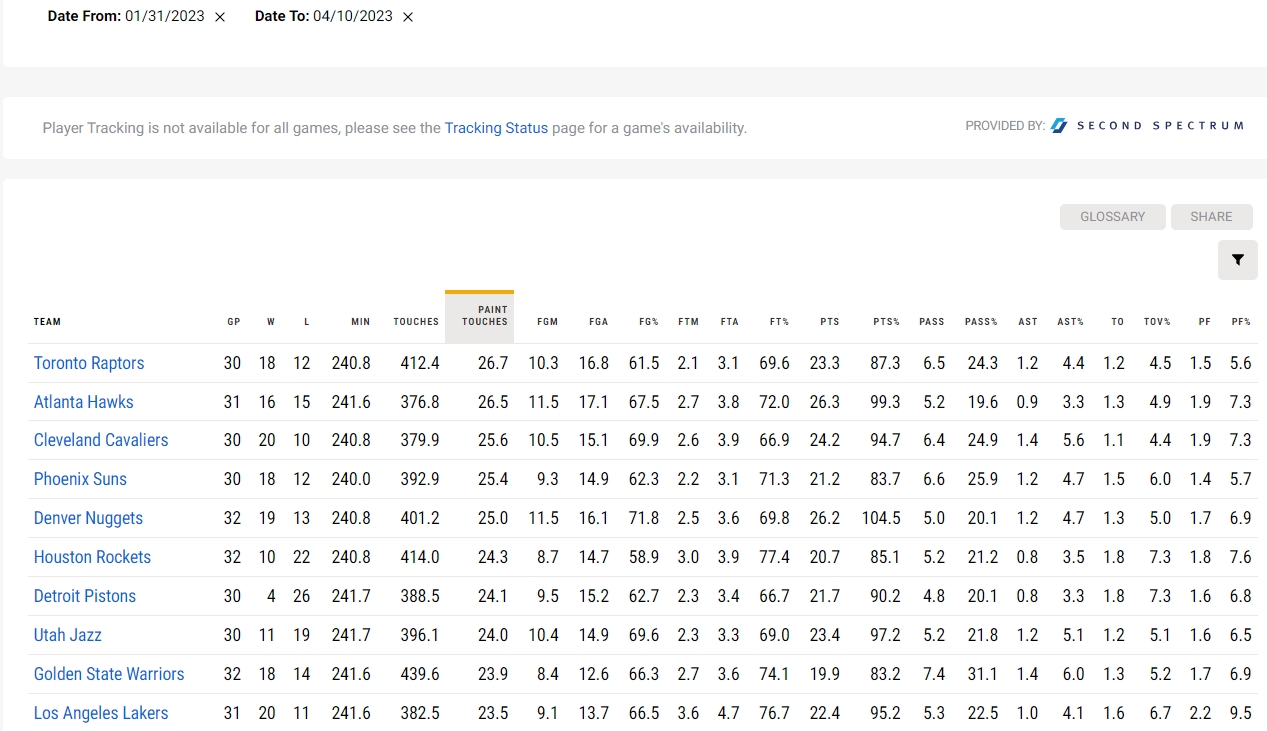Select the Date To 04/10/2023 filter label
Viewport: 1267px width, 731px height.
324,17
